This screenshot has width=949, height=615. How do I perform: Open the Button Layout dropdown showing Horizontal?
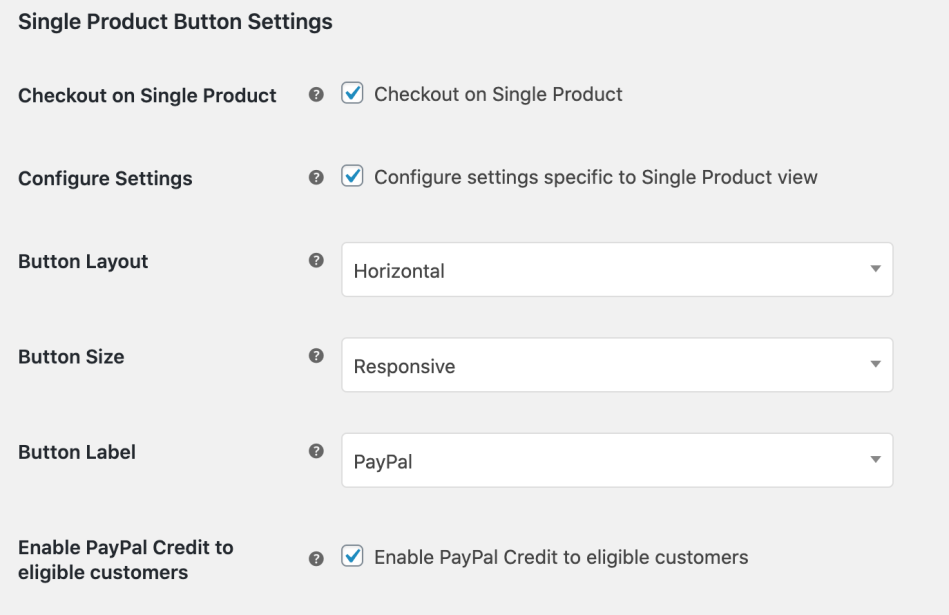click(x=617, y=269)
